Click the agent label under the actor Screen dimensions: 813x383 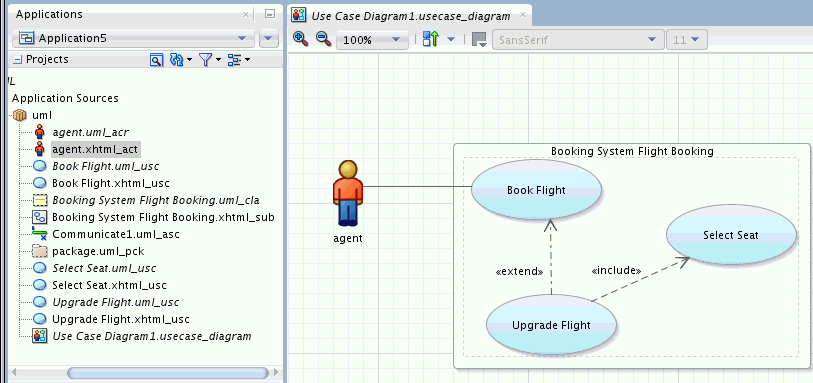[348, 239]
